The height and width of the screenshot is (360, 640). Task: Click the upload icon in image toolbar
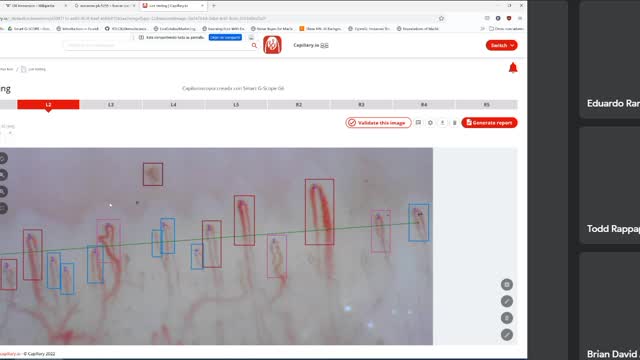pyautogui.click(x=442, y=122)
